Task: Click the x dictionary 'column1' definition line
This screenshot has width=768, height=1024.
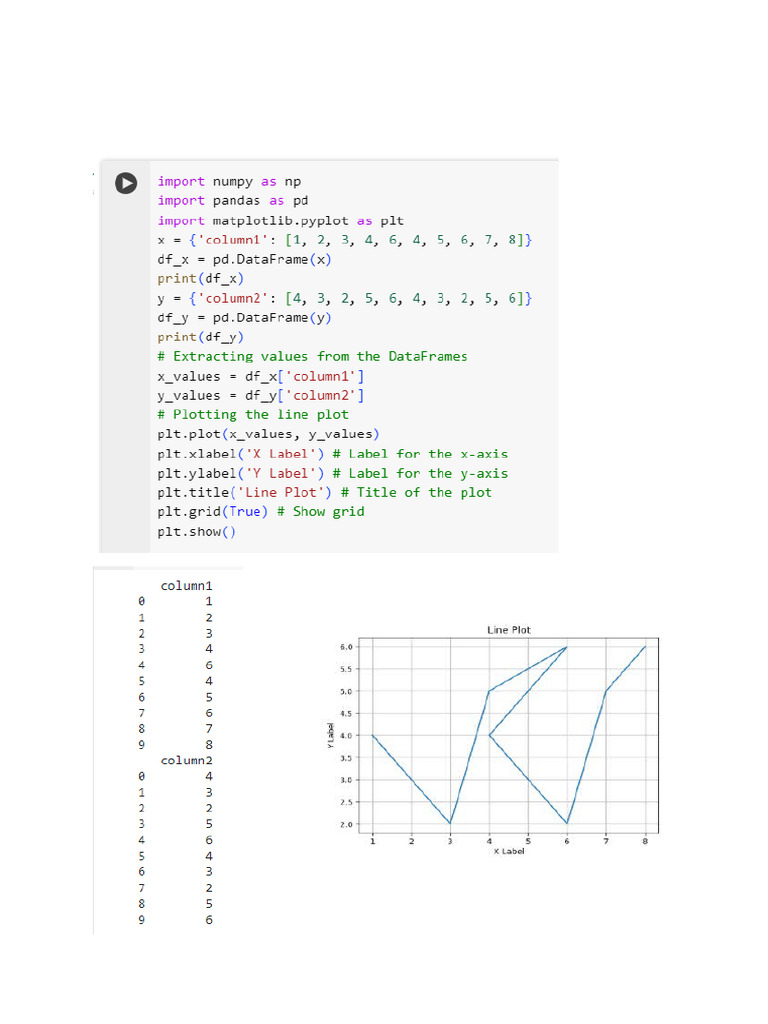Action: coord(345,240)
